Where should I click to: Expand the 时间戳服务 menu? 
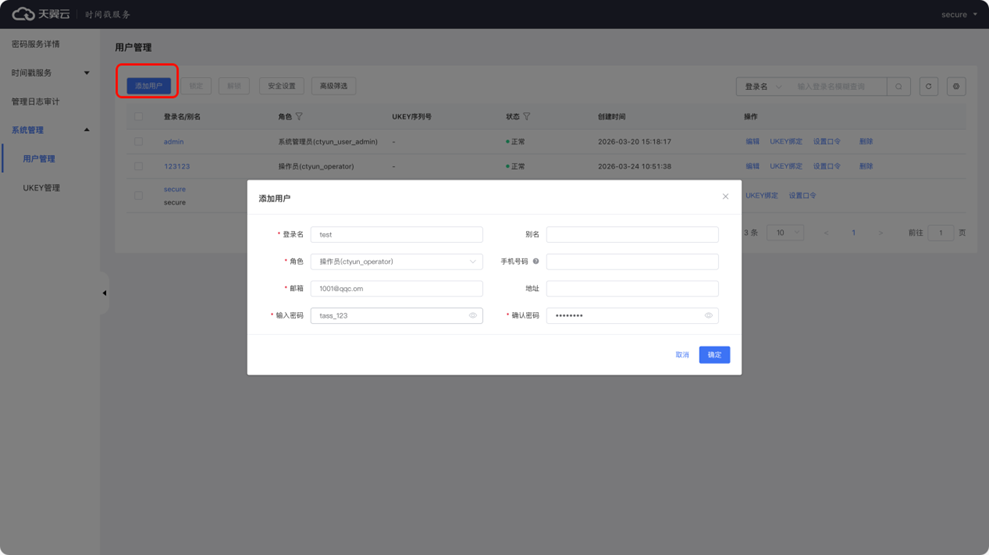click(50, 73)
